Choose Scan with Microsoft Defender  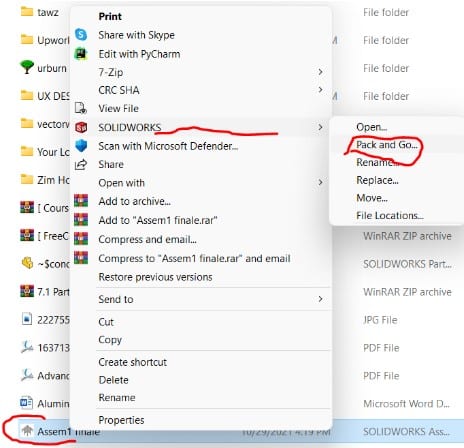pos(168,146)
